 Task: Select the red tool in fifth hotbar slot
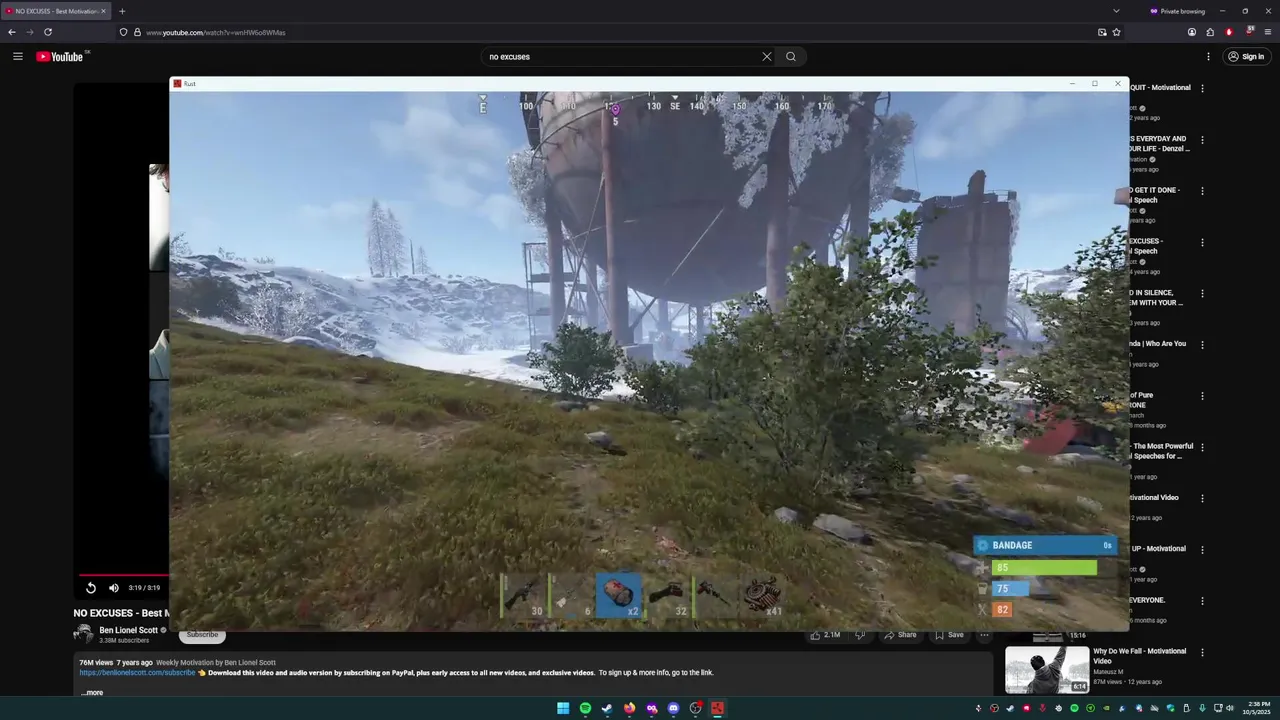click(714, 595)
